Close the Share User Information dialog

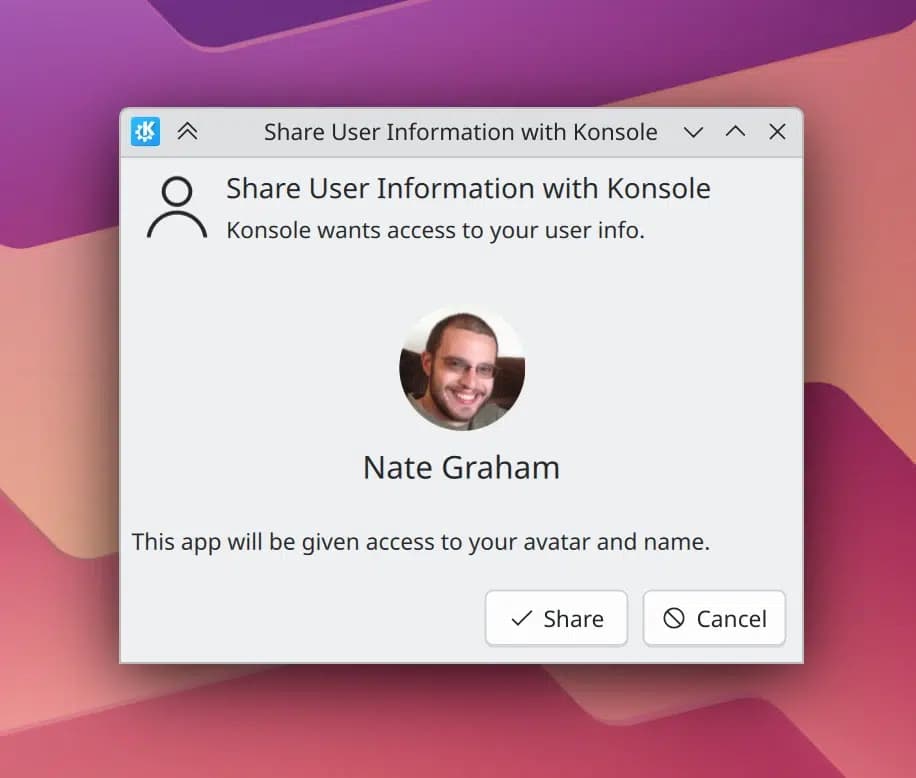(777, 131)
